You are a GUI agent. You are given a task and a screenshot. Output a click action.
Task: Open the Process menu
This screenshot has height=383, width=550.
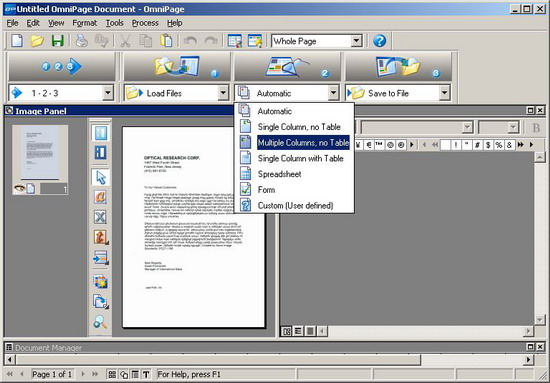145,23
